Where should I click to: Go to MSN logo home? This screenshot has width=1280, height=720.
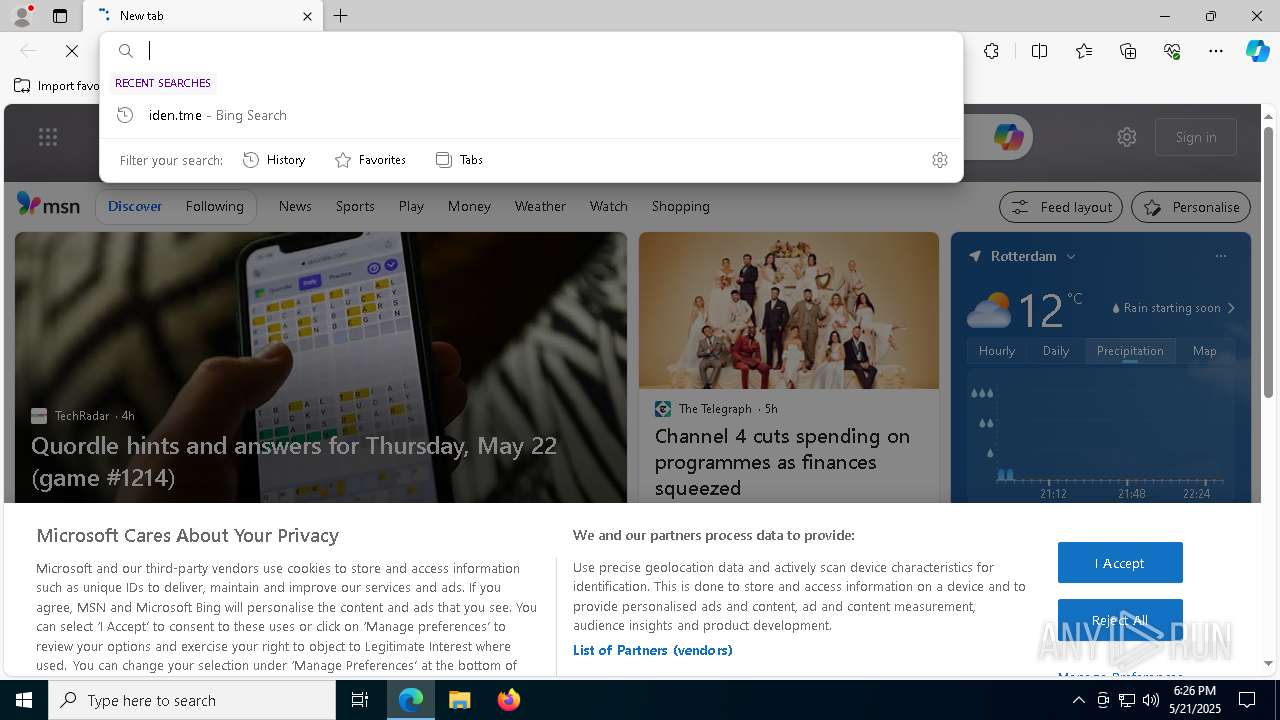tap(48, 205)
